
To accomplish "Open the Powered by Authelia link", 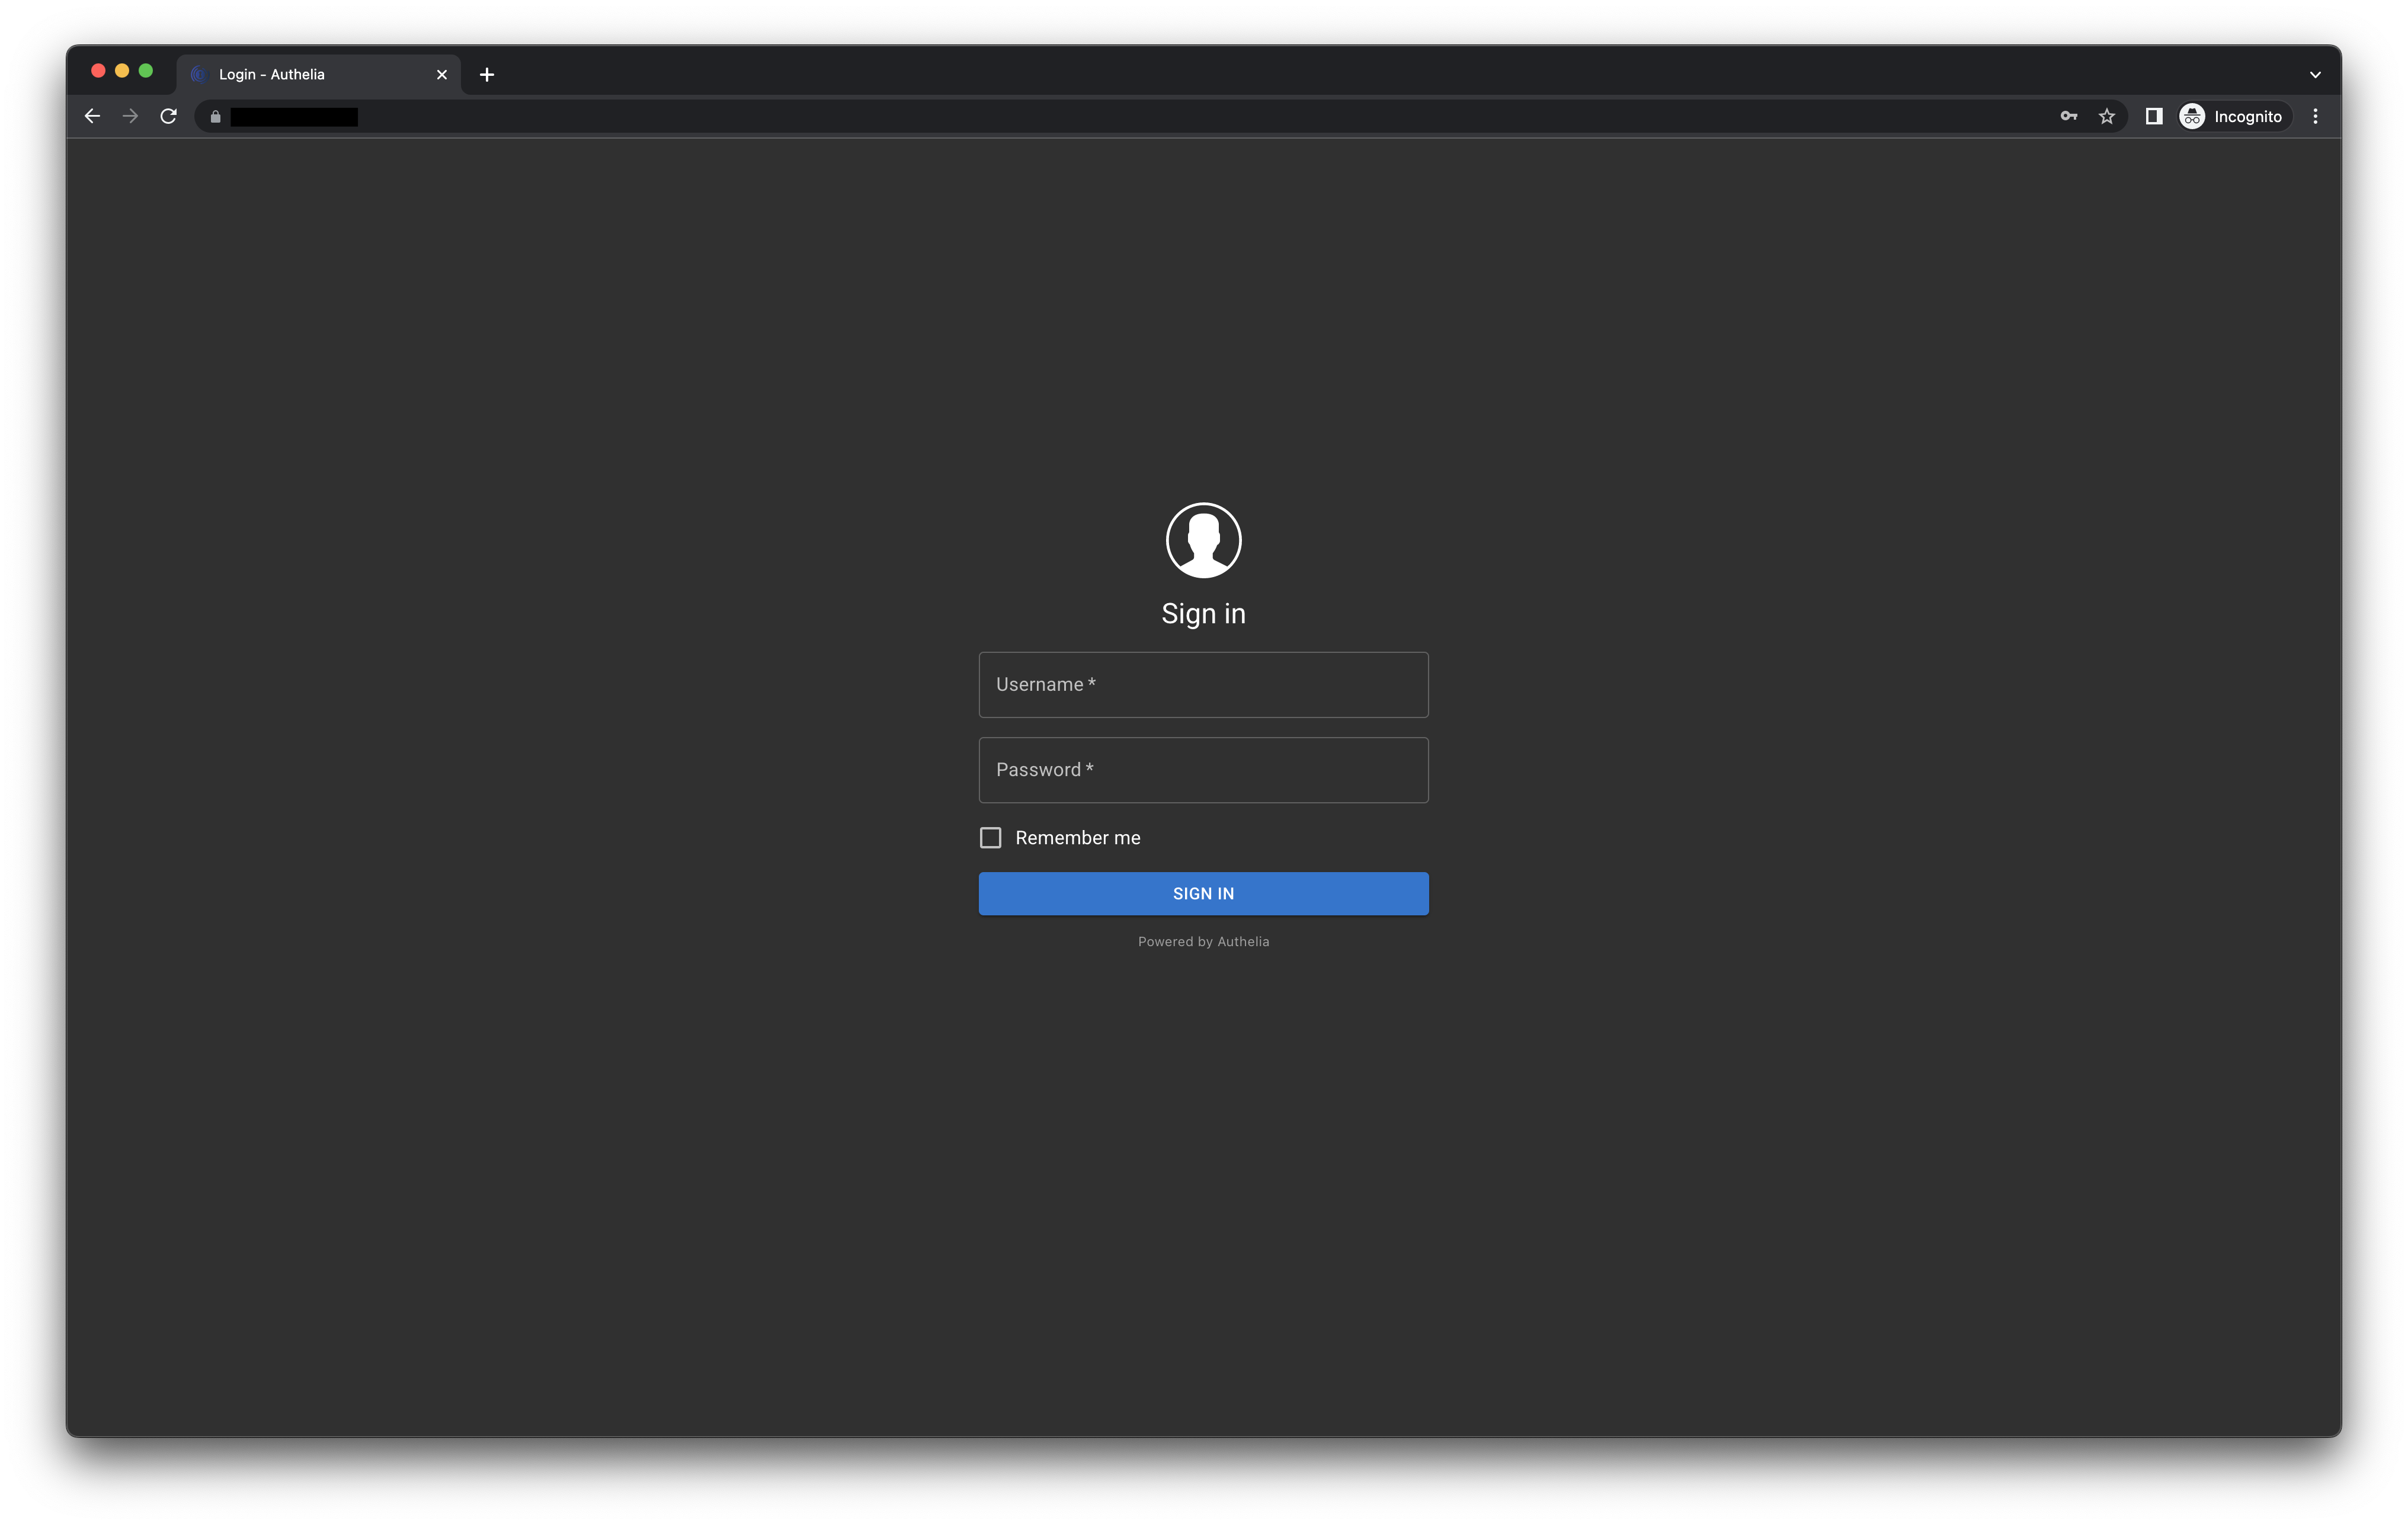I will [x=1203, y=941].
